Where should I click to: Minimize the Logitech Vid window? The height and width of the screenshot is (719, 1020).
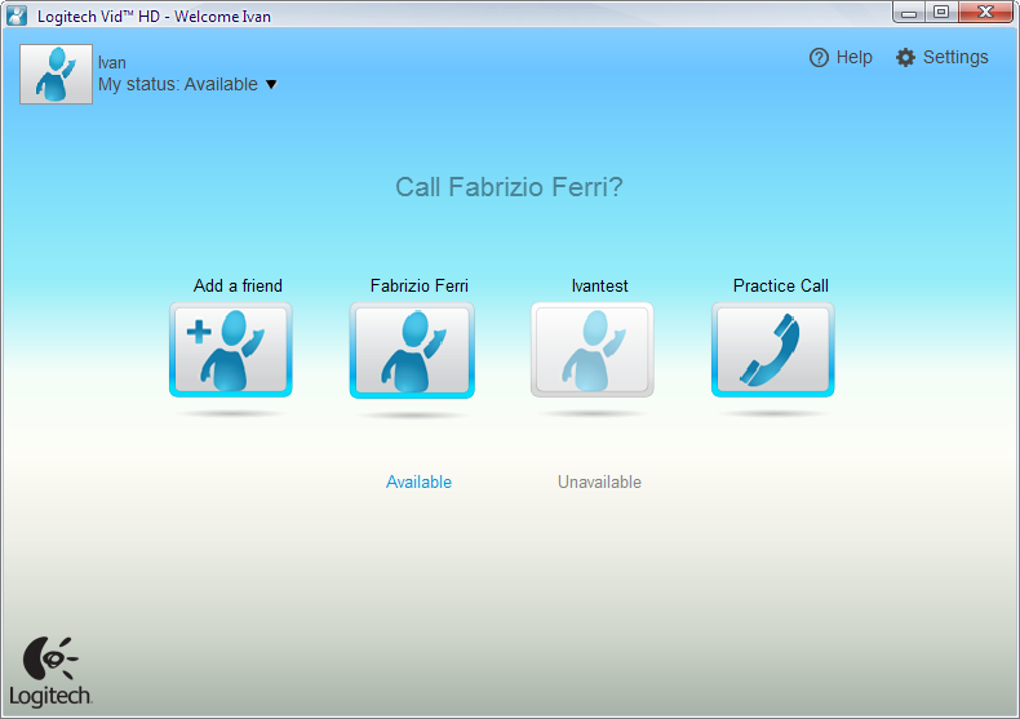pos(909,12)
